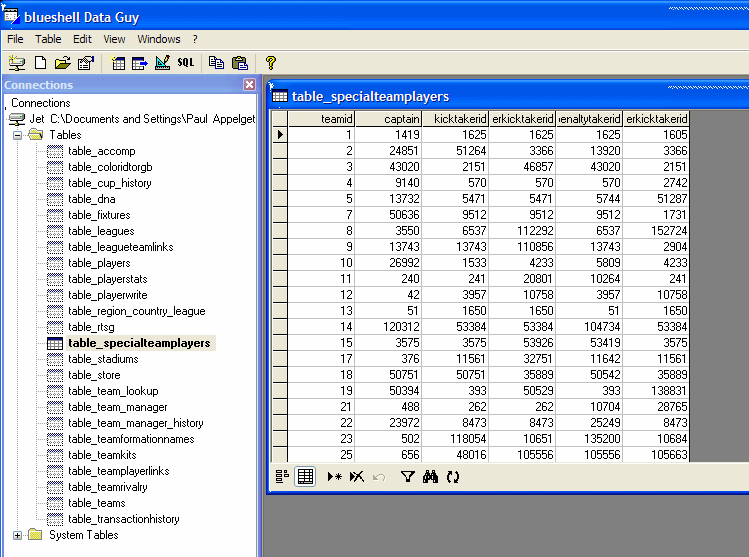This screenshot has height=557, width=749.
Task: Select the row with teamid 14
Action: click(280, 326)
